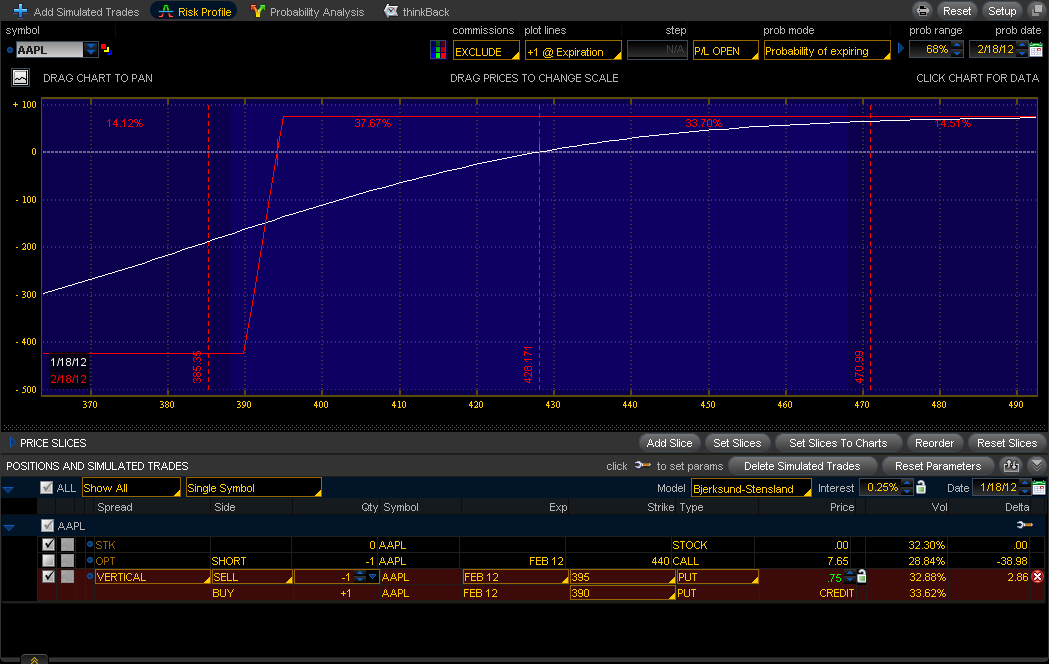Open the SELL side dropdown

click(x=252, y=576)
